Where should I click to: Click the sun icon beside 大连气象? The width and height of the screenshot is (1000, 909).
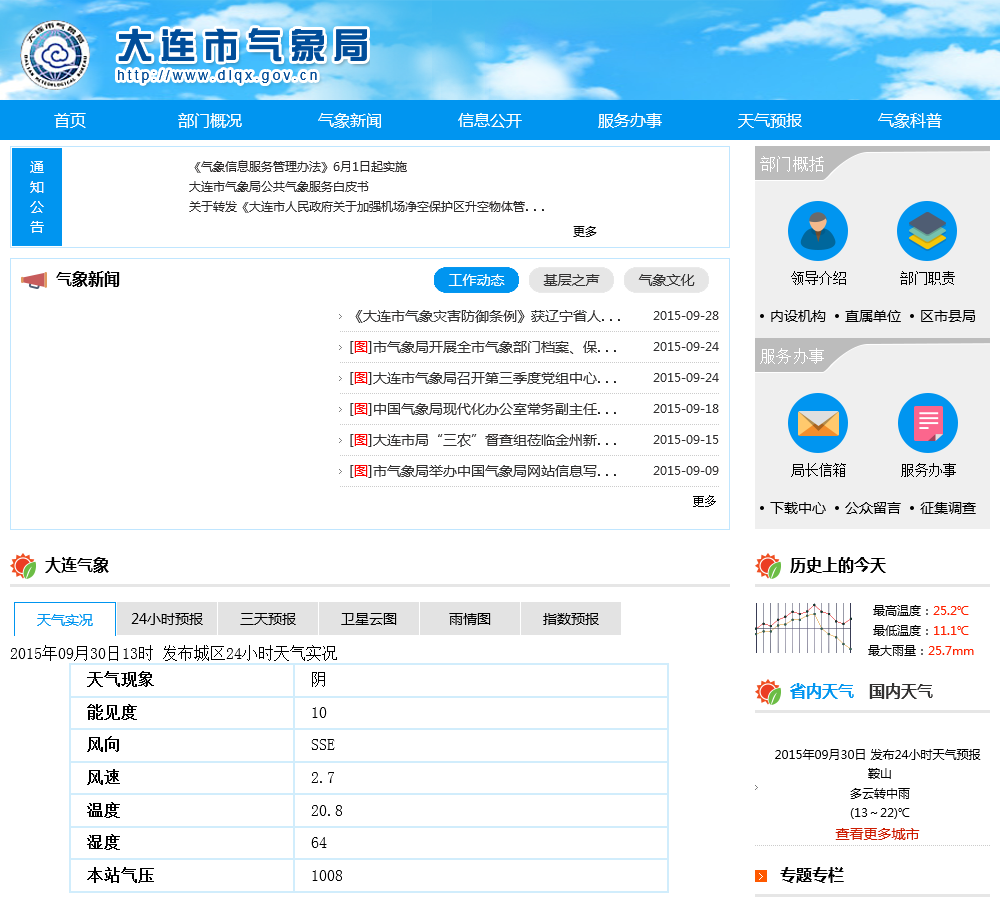(23, 566)
